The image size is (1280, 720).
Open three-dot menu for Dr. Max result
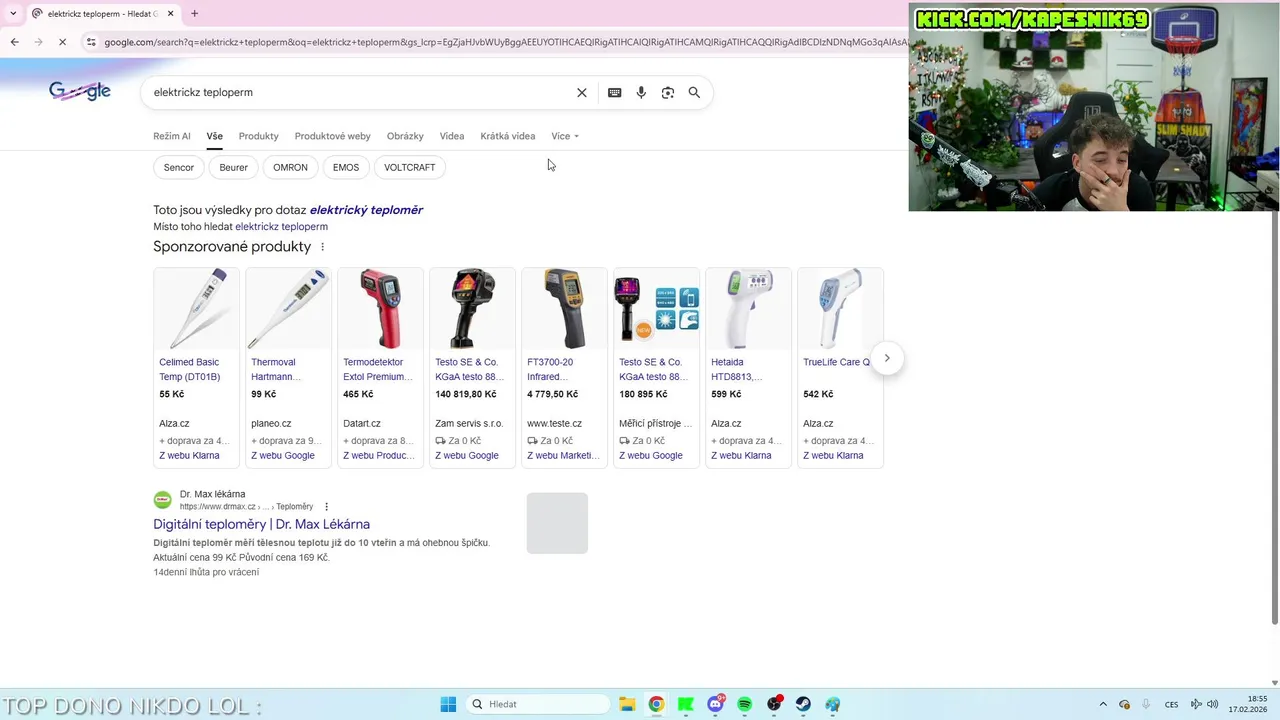[x=326, y=507]
